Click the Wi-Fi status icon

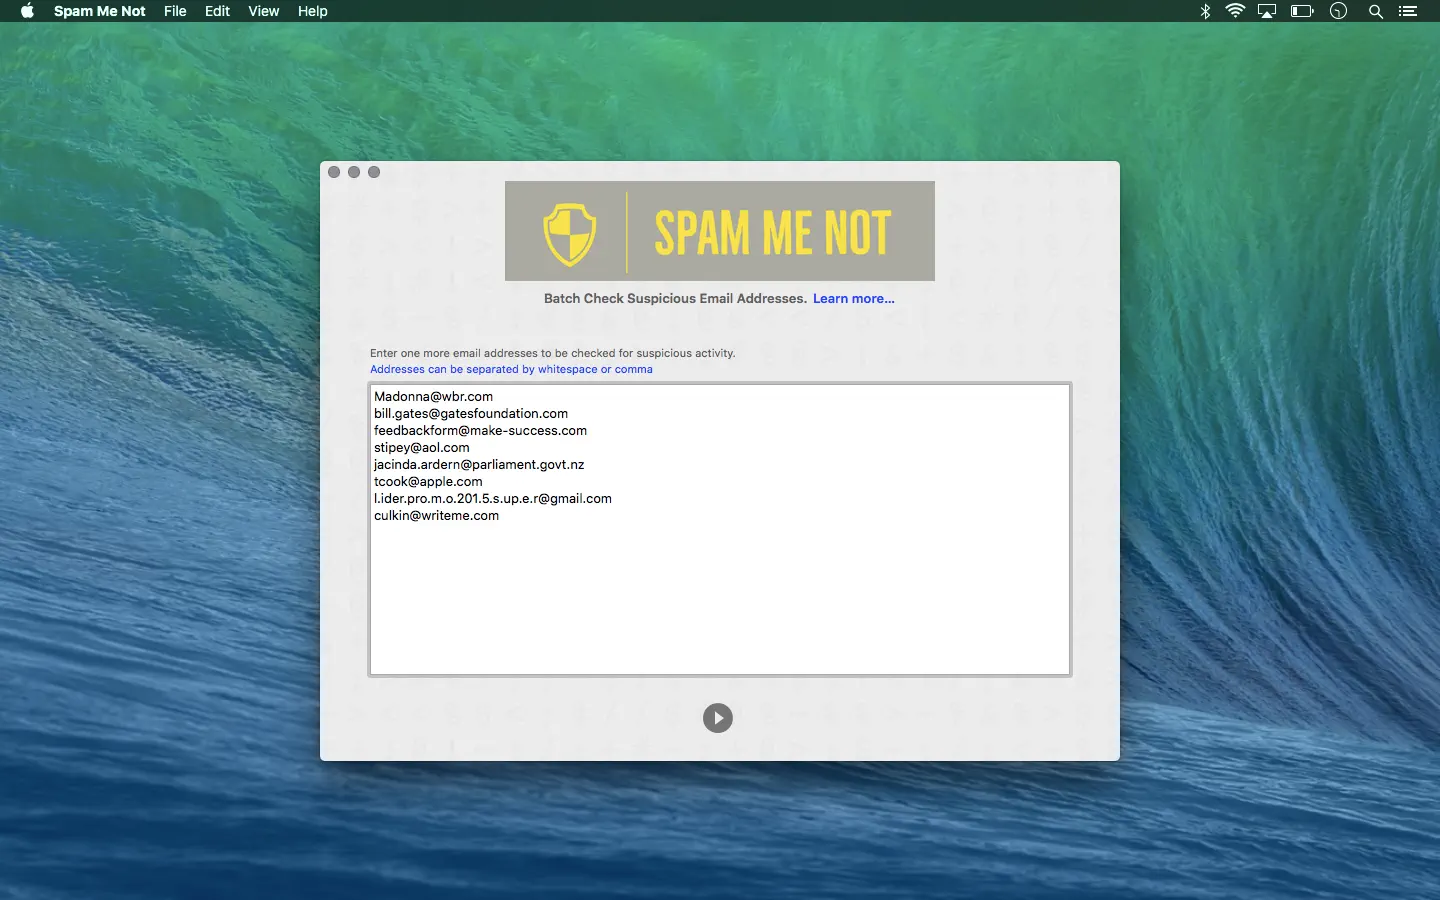click(1236, 11)
